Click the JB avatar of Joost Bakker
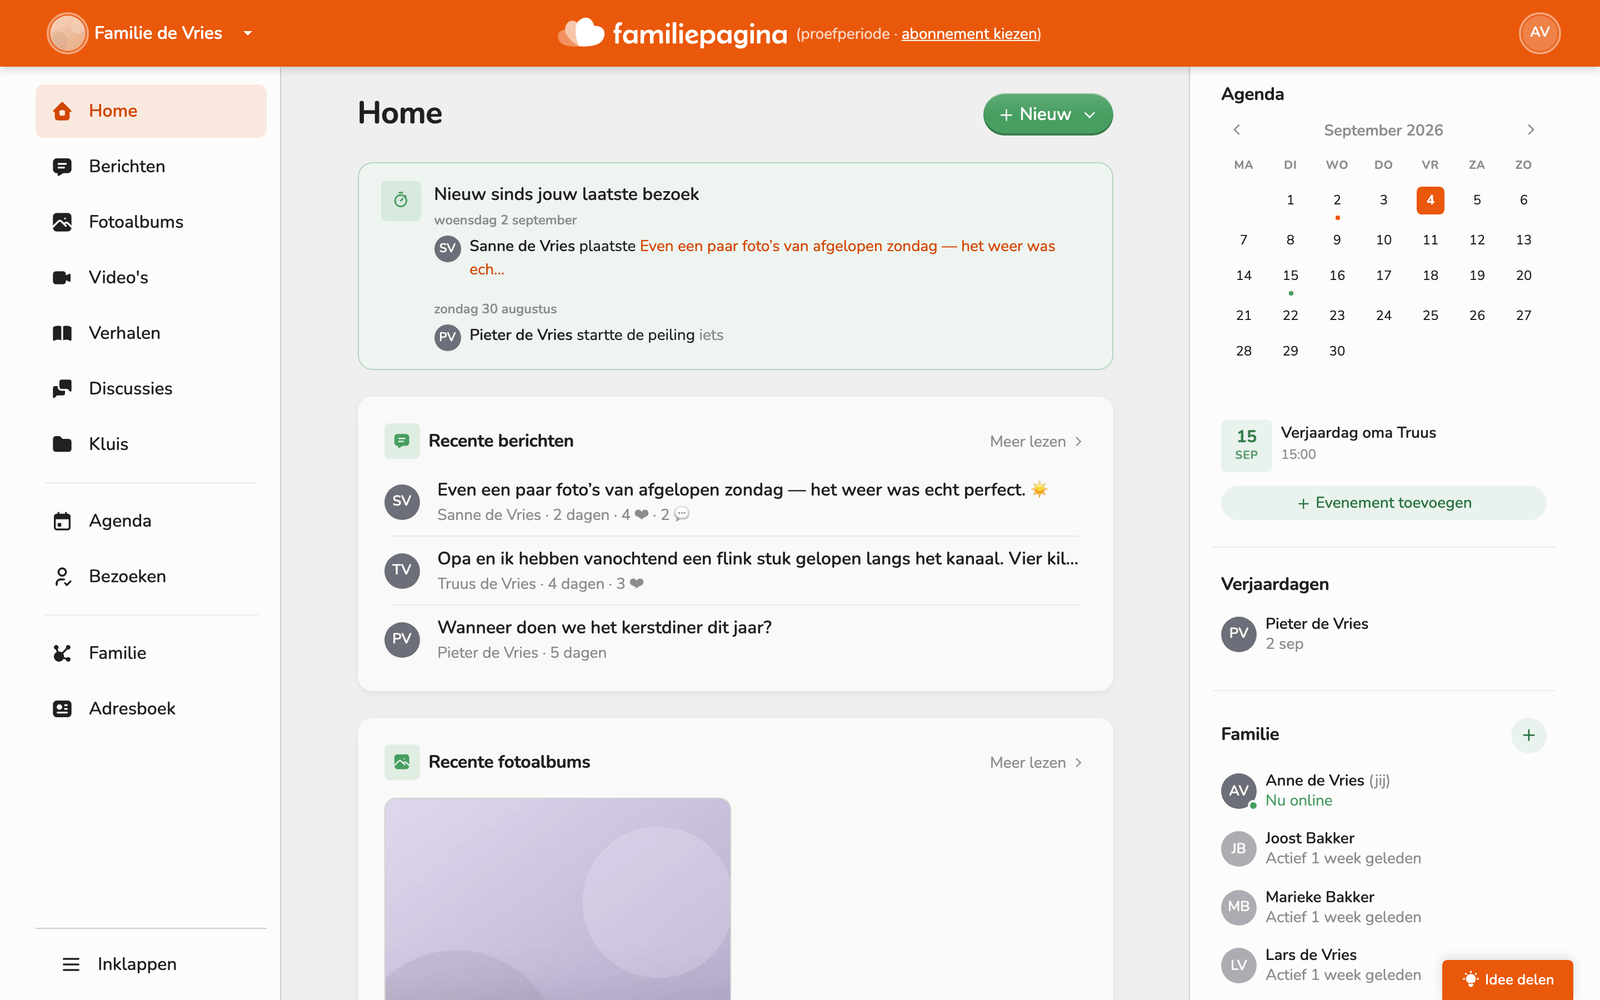1600x1000 pixels. [1239, 849]
